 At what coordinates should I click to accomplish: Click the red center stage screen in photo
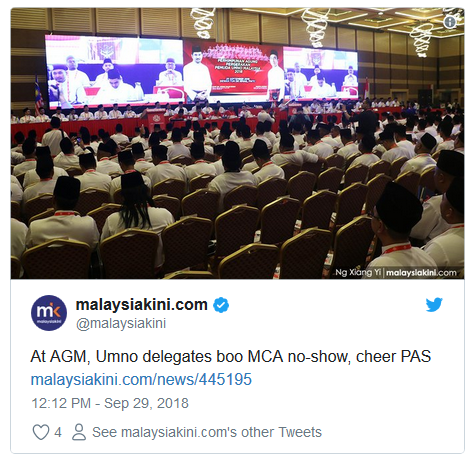tap(233, 71)
